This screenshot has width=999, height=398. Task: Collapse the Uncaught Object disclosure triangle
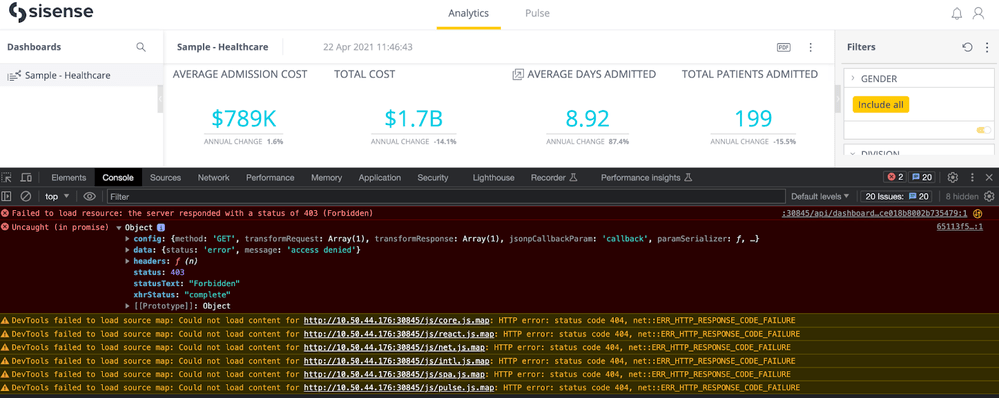click(119, 227)
